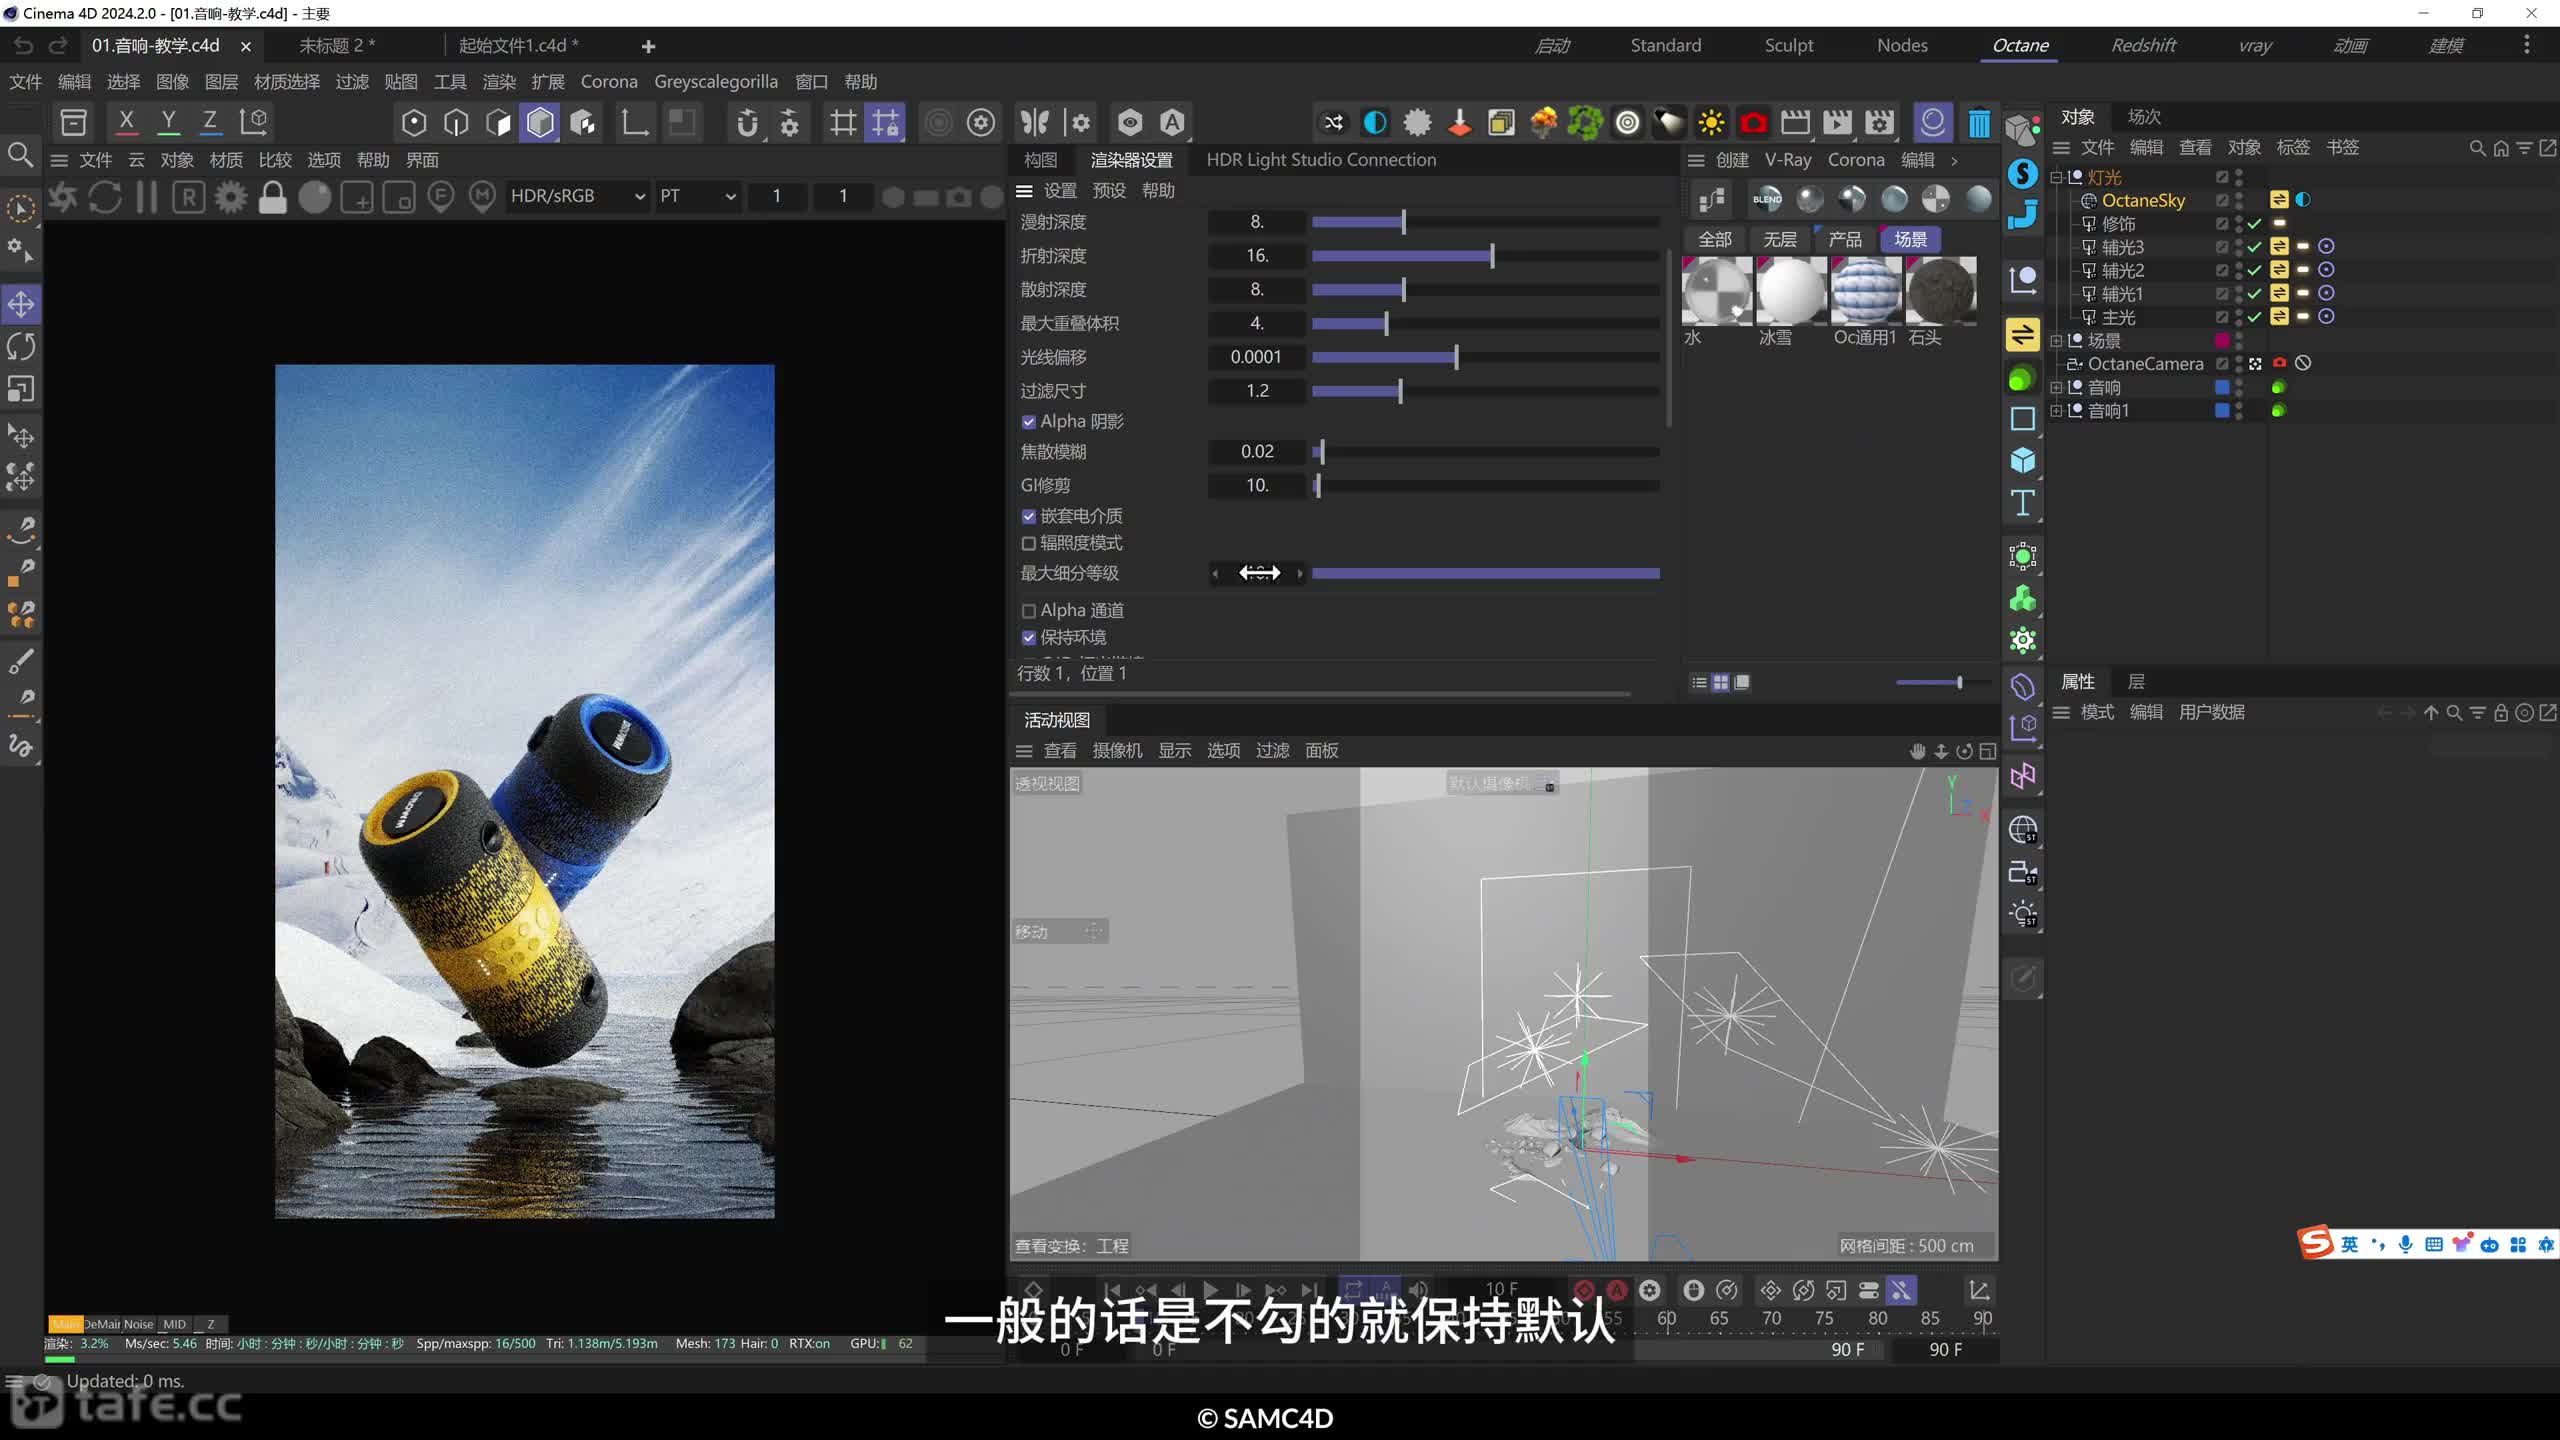Collapse the 灯光 group in object tree
This screenshot has width=2560, height=1440.
pyautogui.click(x=2056, y=177)
